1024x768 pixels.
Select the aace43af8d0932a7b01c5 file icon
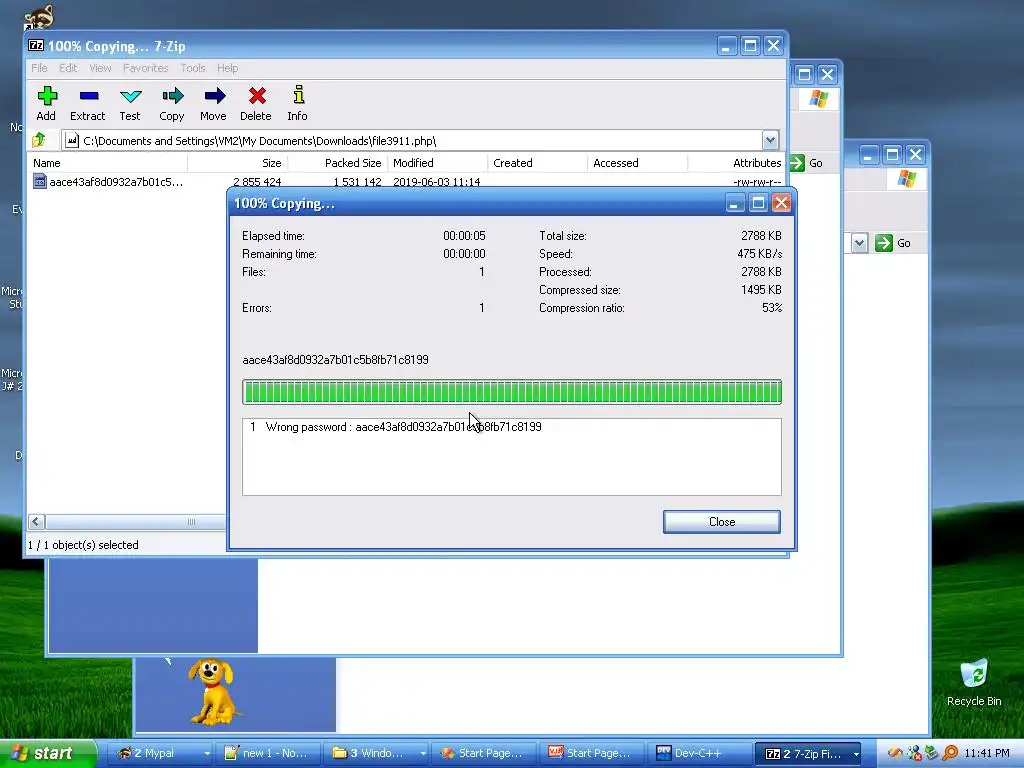tap(40, 182)
